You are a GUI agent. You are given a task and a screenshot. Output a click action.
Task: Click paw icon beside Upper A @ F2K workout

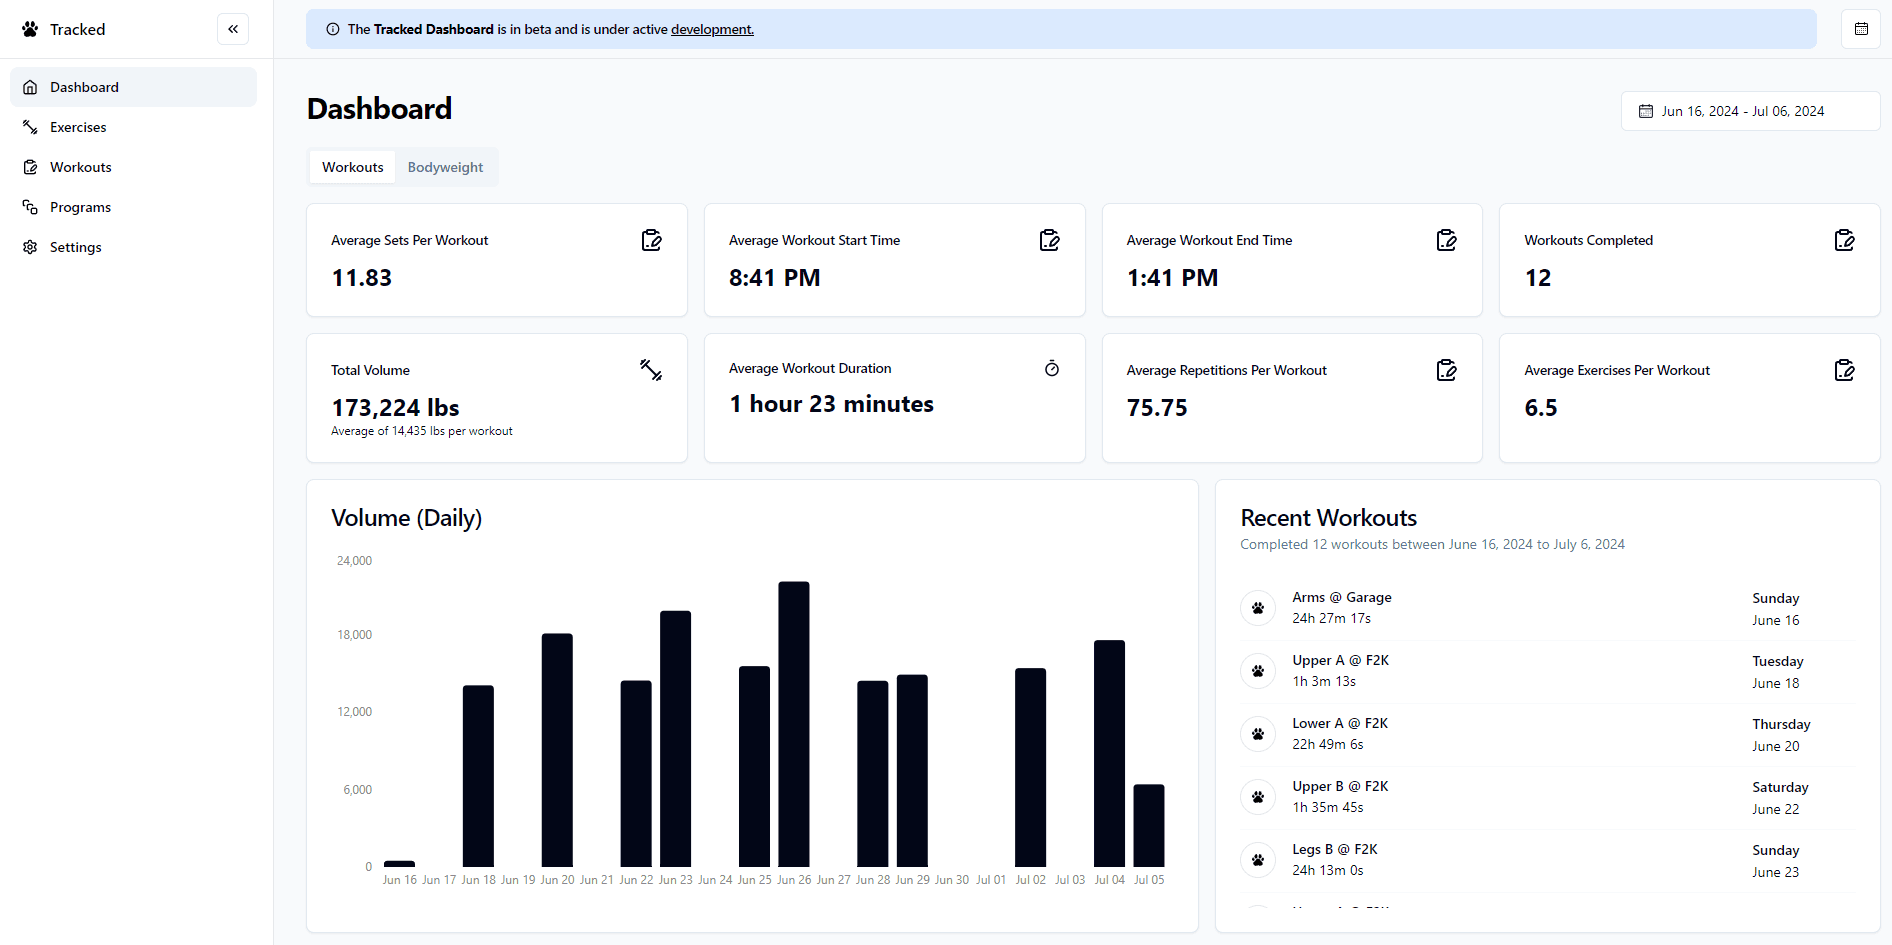[1258, 671]
